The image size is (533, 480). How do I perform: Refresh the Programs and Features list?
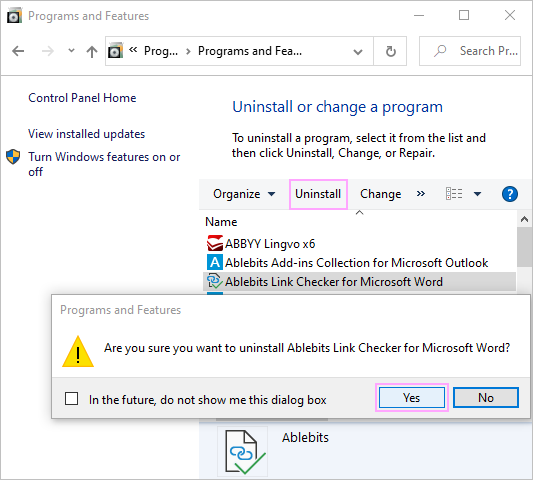(x=391, y=51)
